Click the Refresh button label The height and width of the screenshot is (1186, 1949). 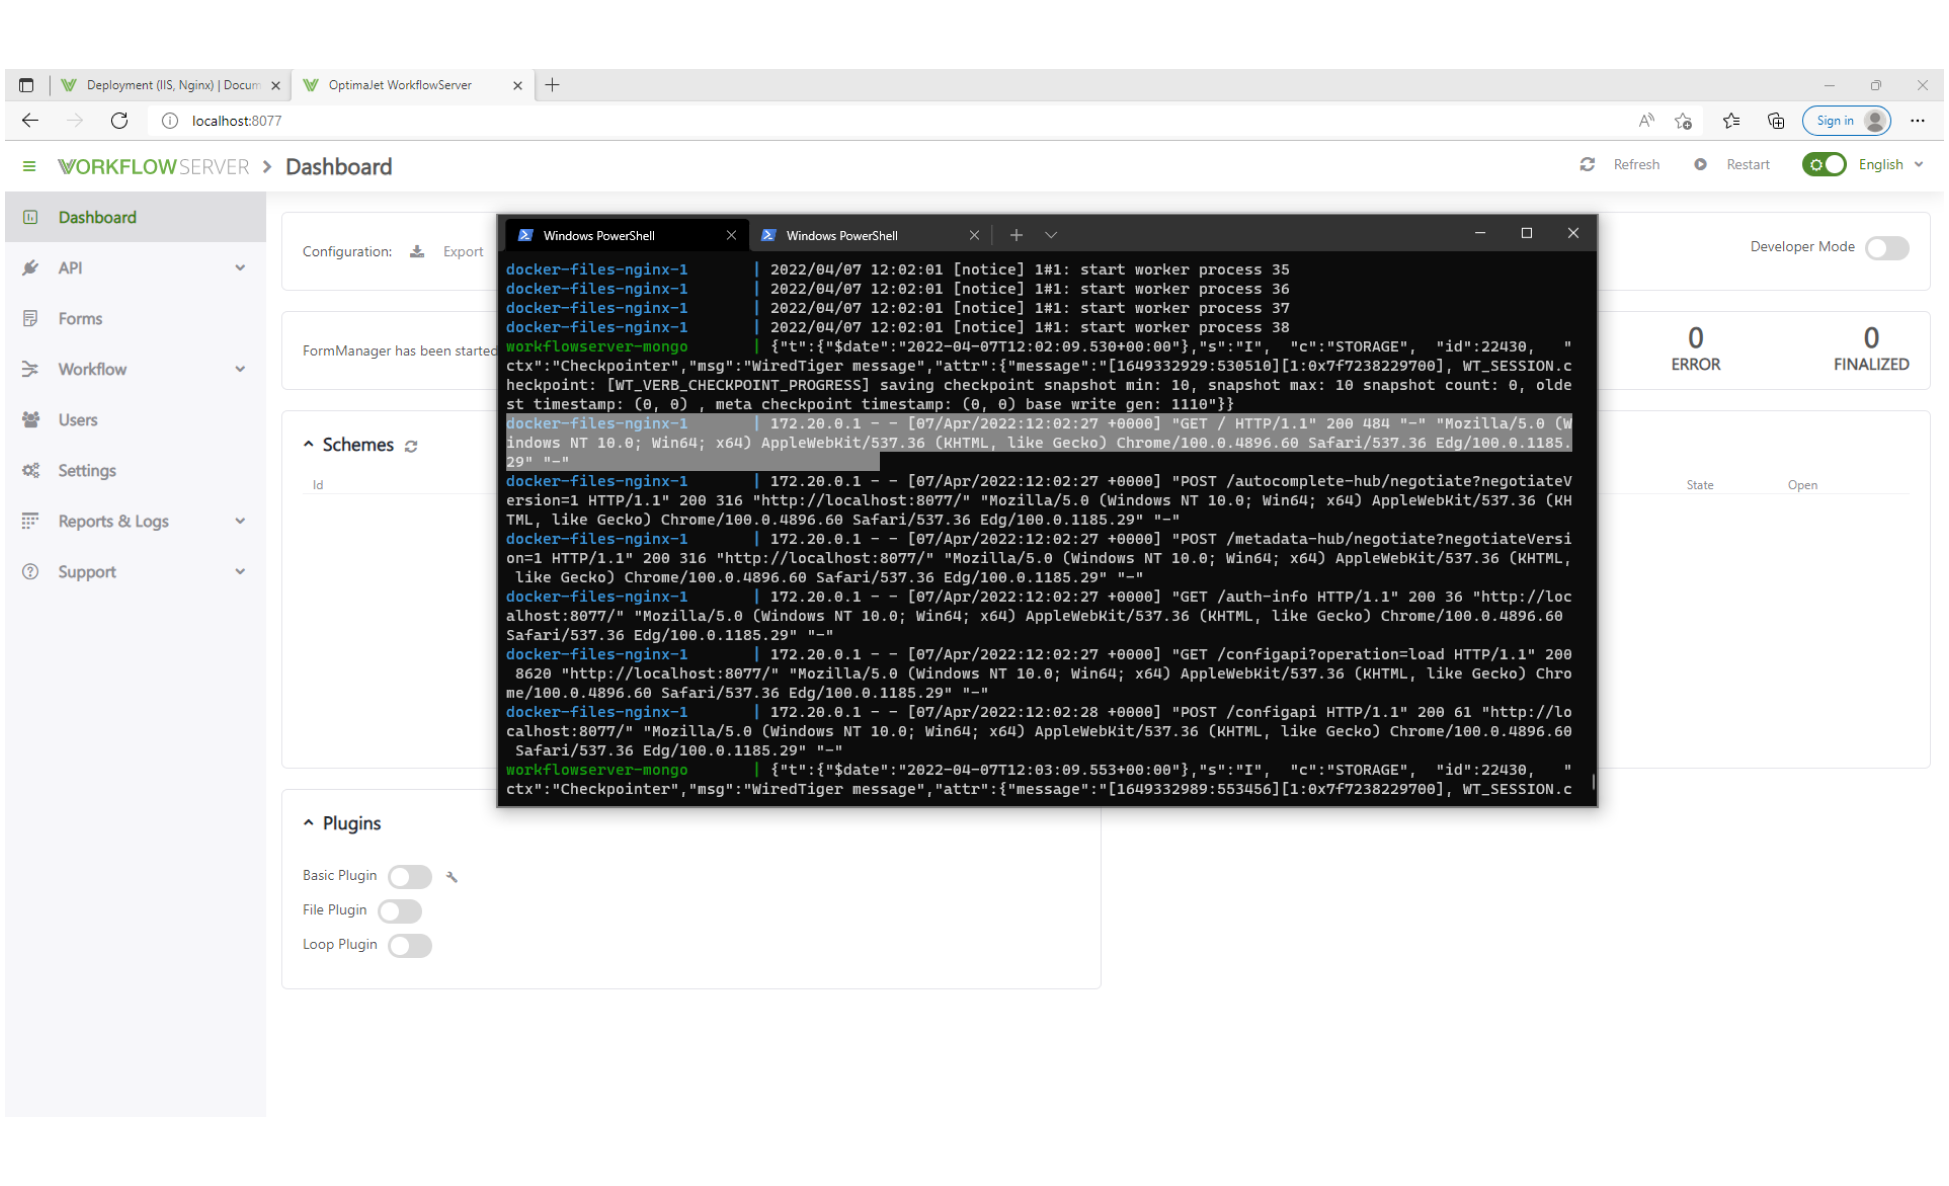pos(1636,164)
